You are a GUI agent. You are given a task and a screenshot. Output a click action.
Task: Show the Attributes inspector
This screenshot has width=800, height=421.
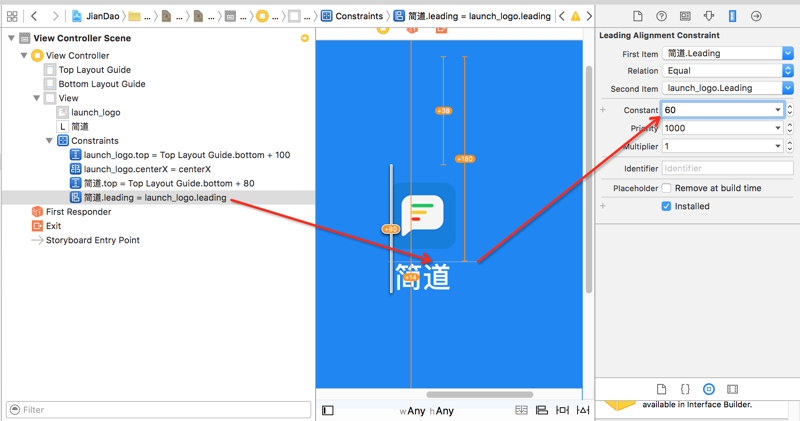(x=709, y=16)
